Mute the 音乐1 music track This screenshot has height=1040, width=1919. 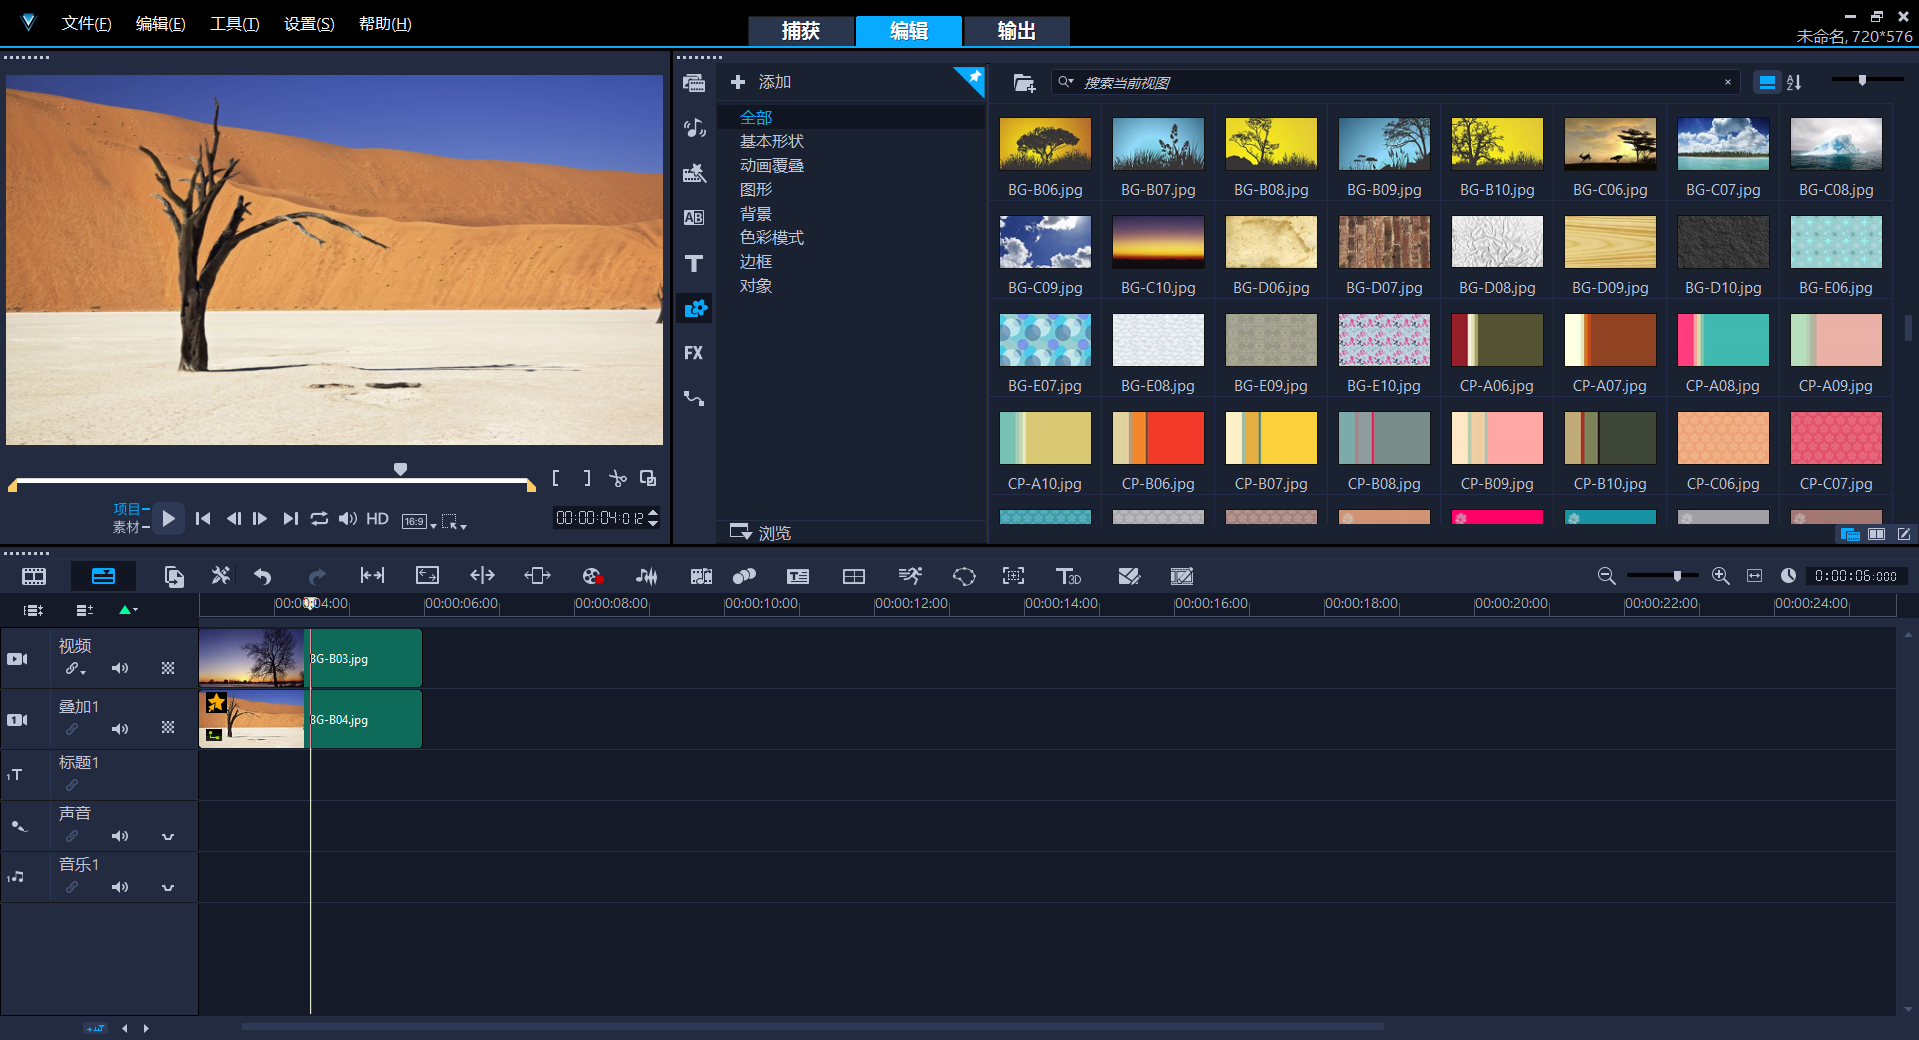tap(120, 887)
